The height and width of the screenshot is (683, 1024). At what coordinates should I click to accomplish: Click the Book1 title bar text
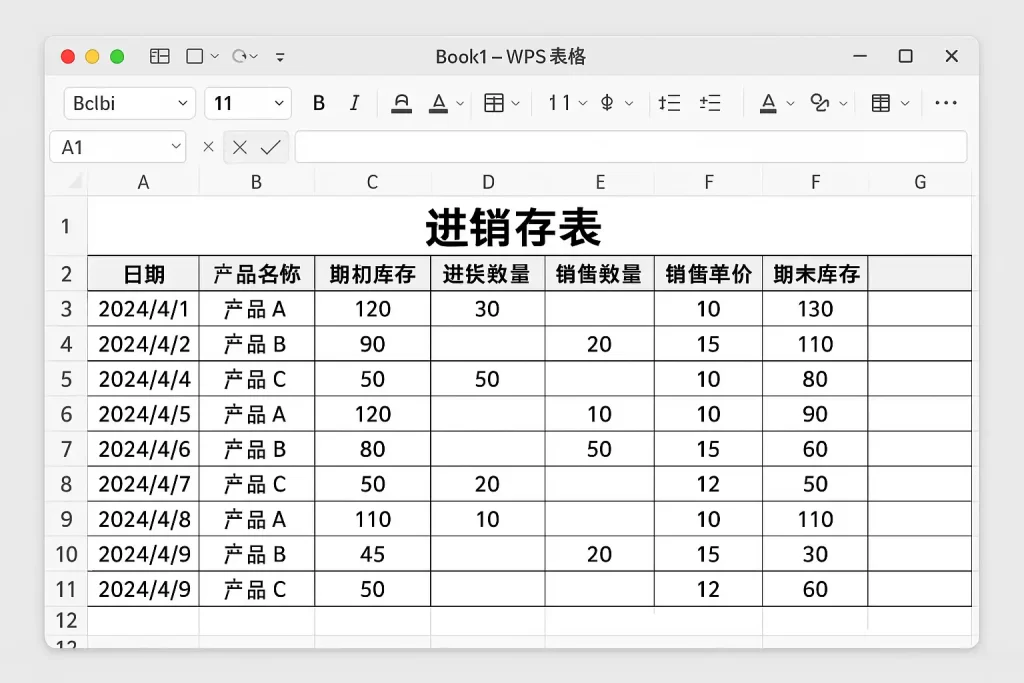tap(512, 57)
